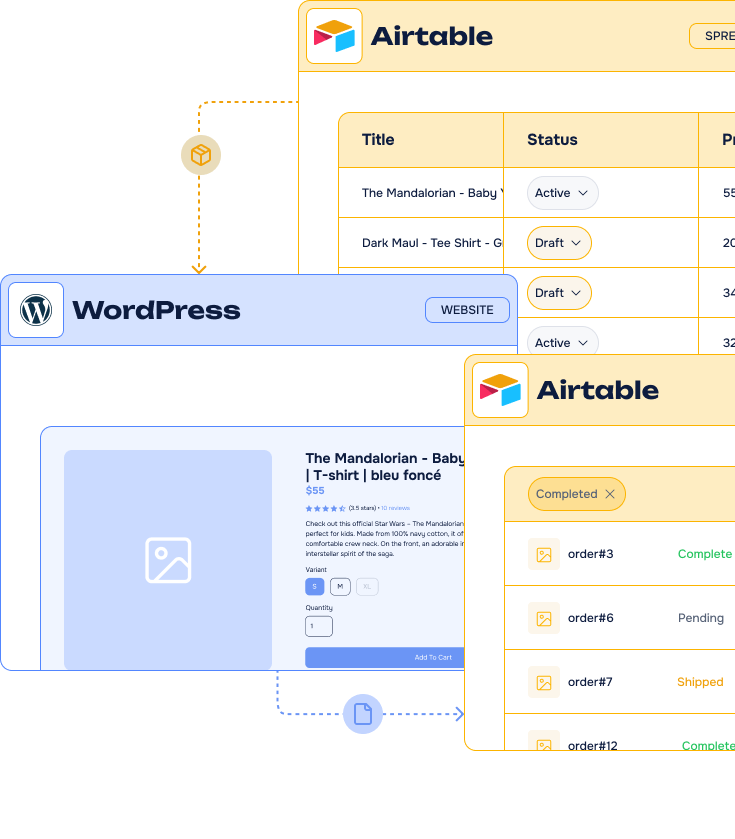The height and width of the screenshot is (839, 735).
Task: Click the order#7 row label
Action: click(x=590, y=682)
